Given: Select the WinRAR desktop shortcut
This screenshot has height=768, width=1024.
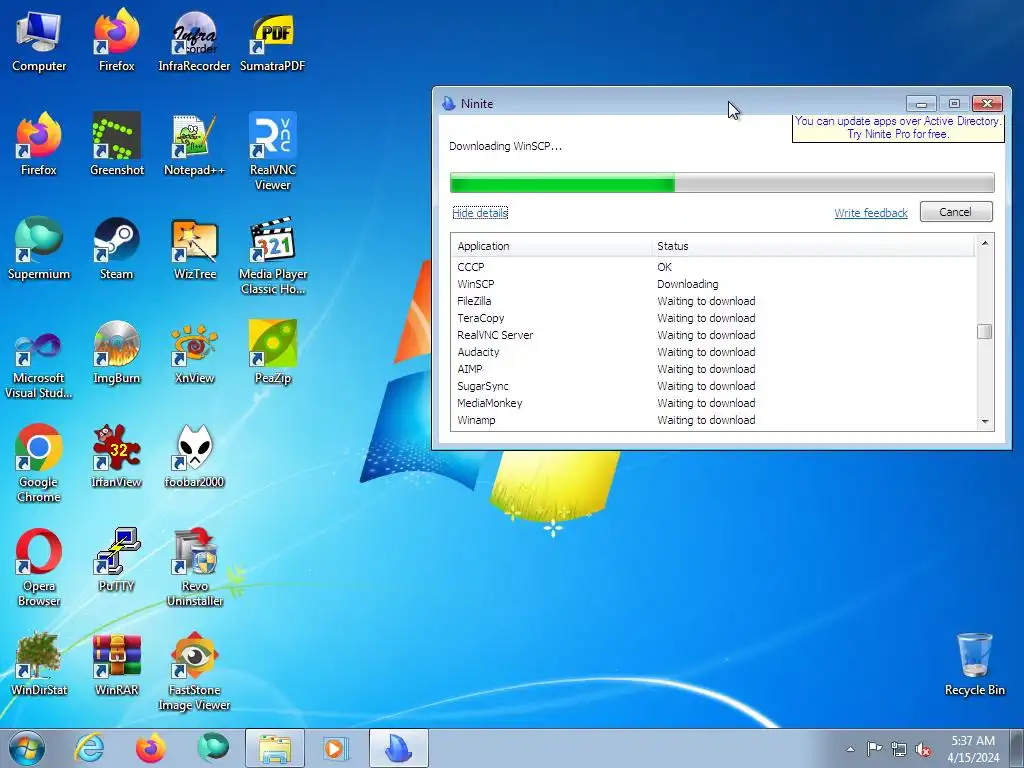Looking at the screenshot, I should click(116, 665).
